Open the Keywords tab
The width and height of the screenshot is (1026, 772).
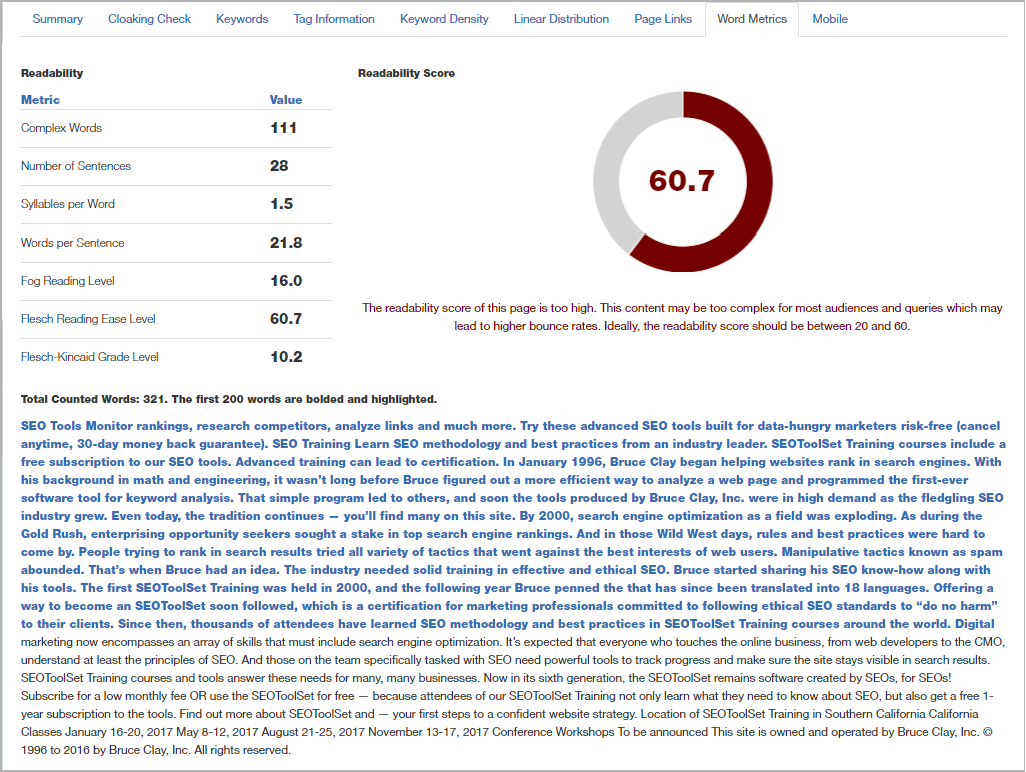tap(242, 19)
